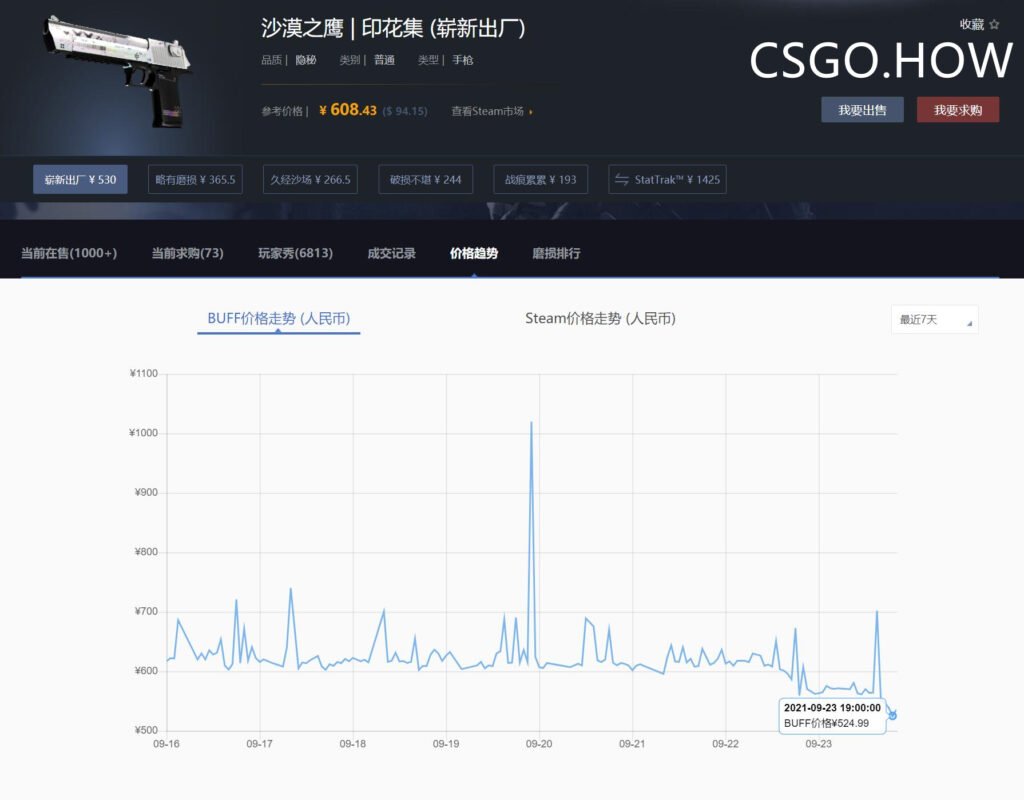Click the ¥1100 price axis label

tap(144, 374)
